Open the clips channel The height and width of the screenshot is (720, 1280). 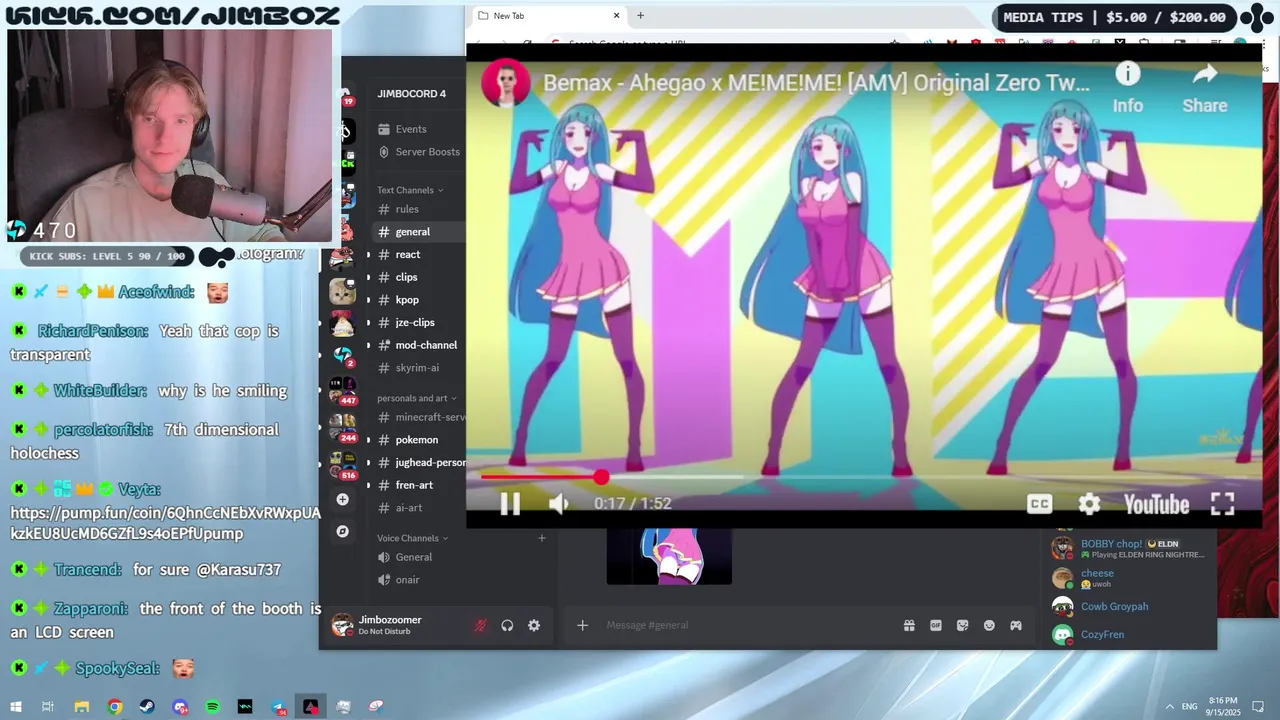coord(406,277)
